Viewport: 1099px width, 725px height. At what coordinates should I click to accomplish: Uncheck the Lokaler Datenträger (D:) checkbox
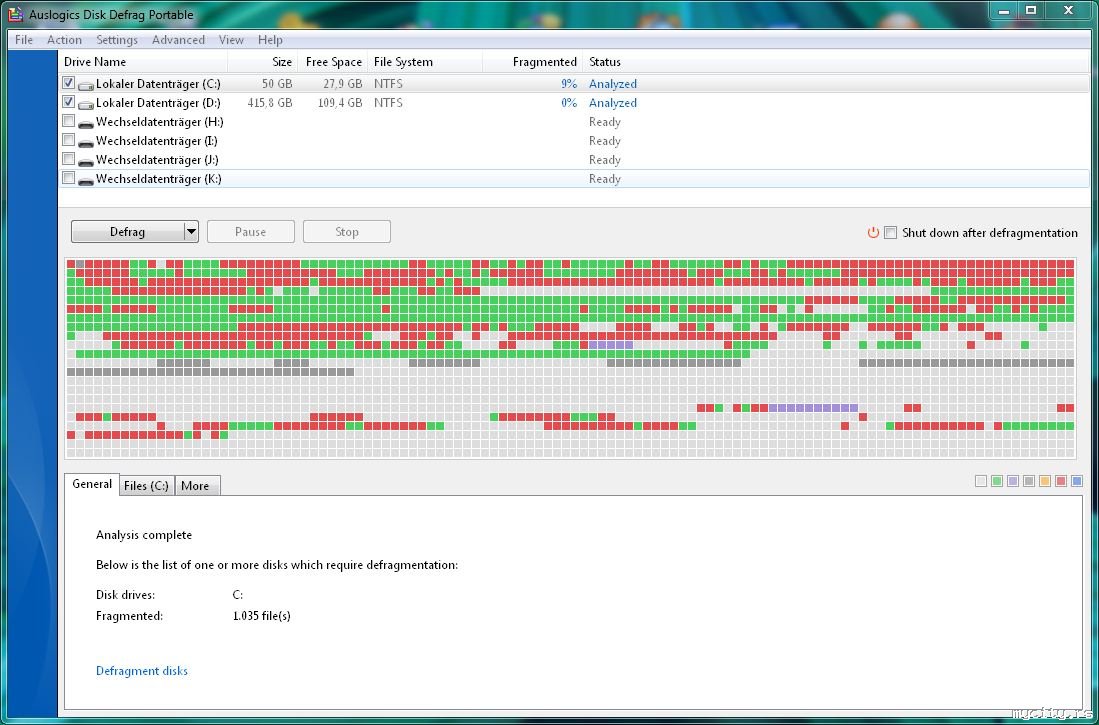click(68, 102)
